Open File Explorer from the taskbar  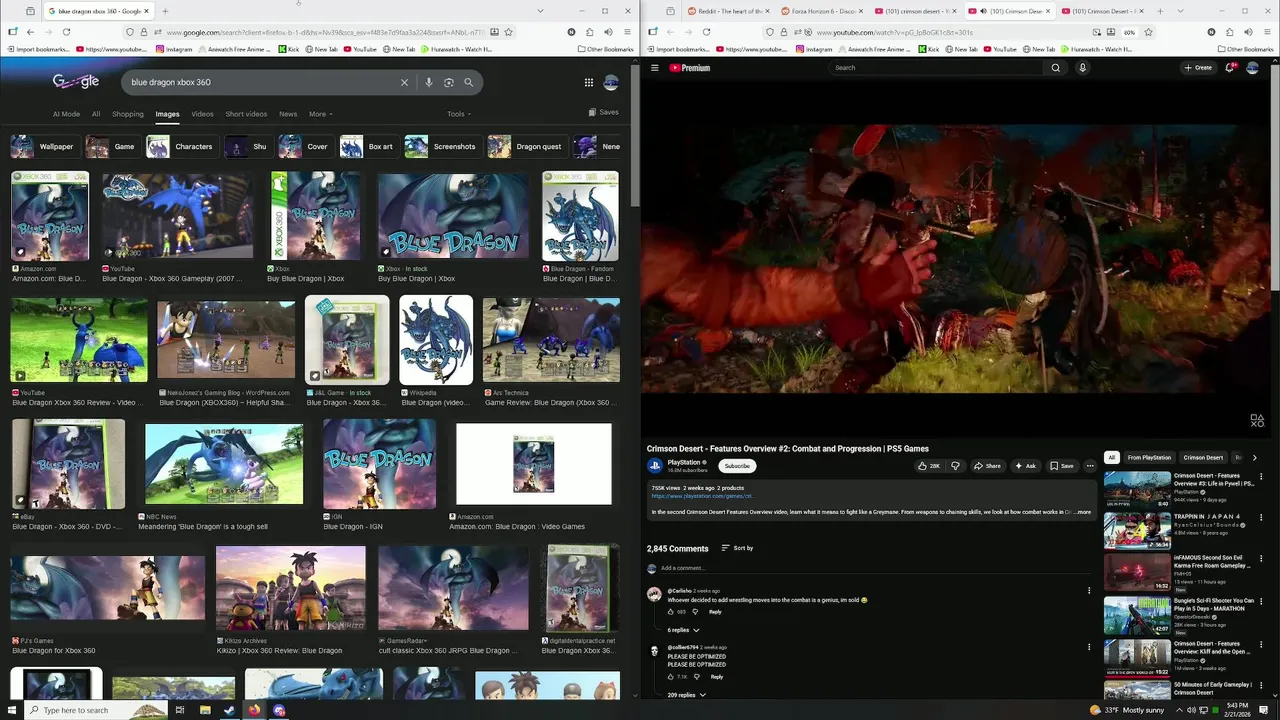[x=205, y=710]
